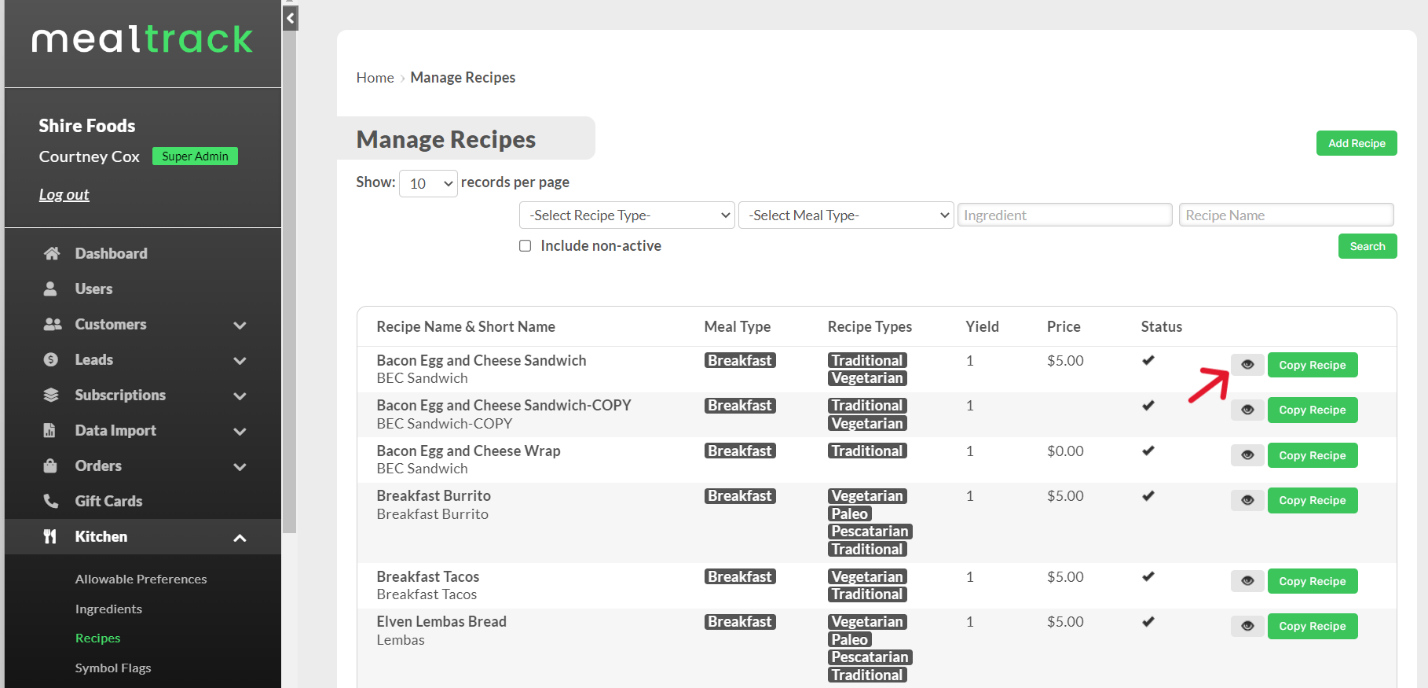Click the Recipe Name & Short Name column header
Viewport: 1428px width, 688px height.
click(466, 327)
